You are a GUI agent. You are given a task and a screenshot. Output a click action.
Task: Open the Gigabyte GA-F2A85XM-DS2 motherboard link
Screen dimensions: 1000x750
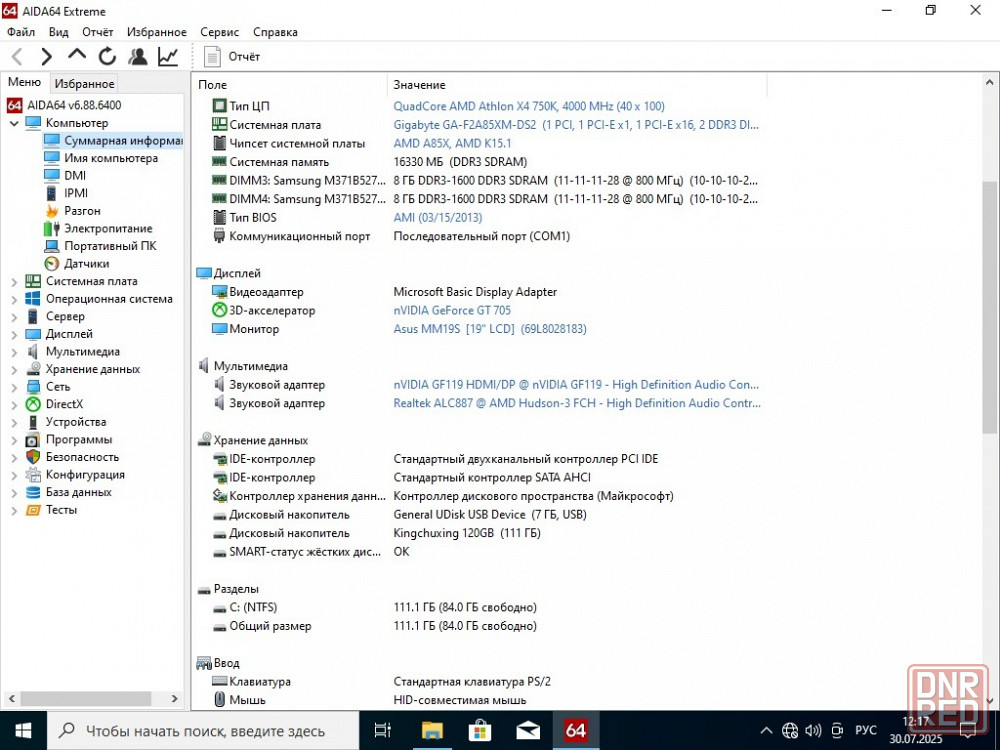click(576, 125)
